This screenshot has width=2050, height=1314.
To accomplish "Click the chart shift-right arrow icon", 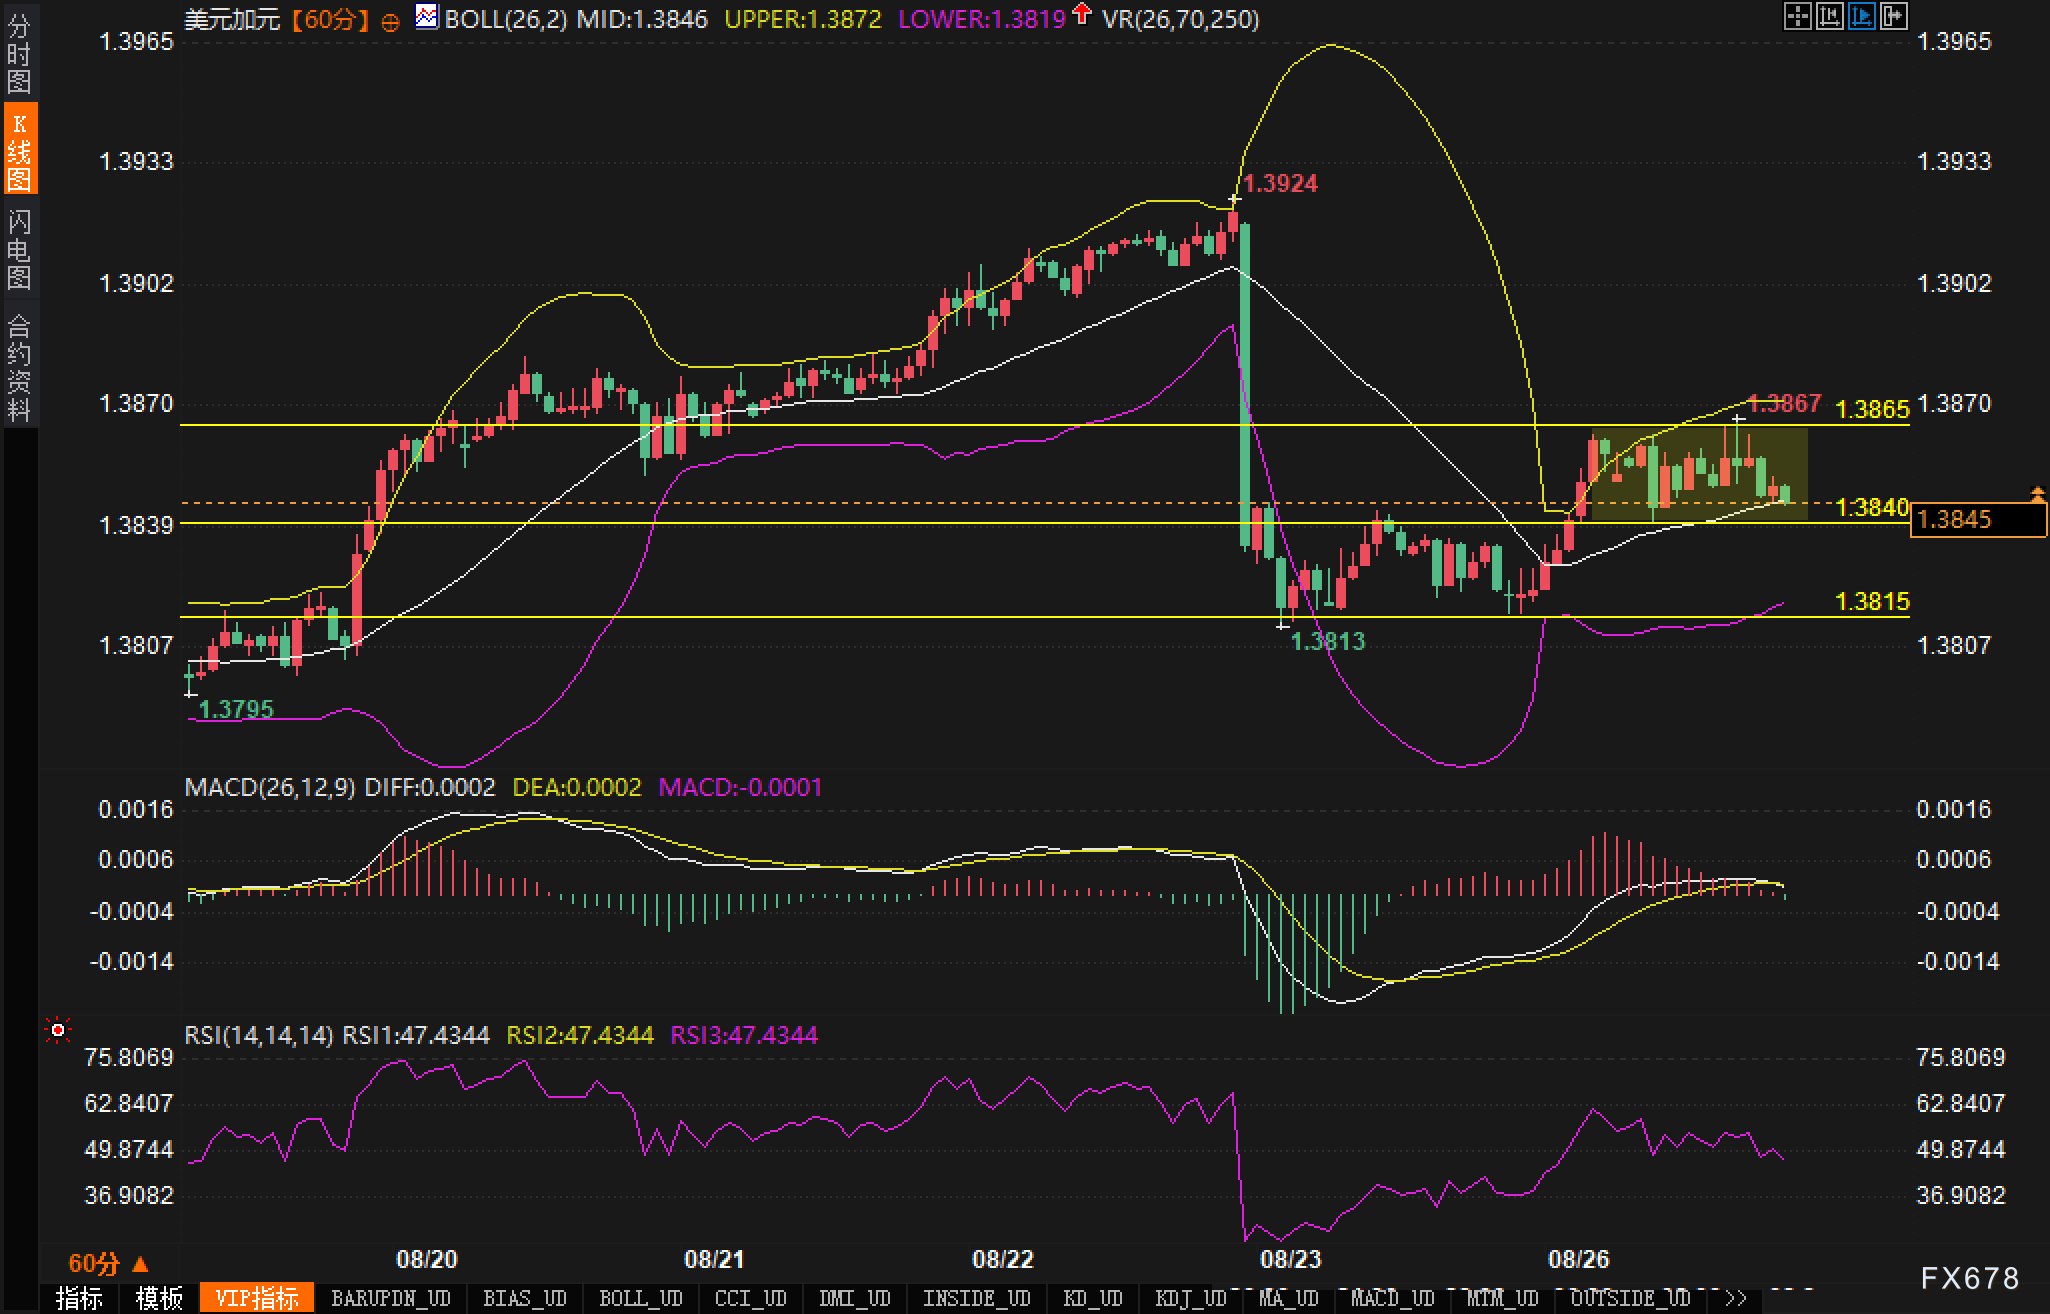I will [1894, 16].
